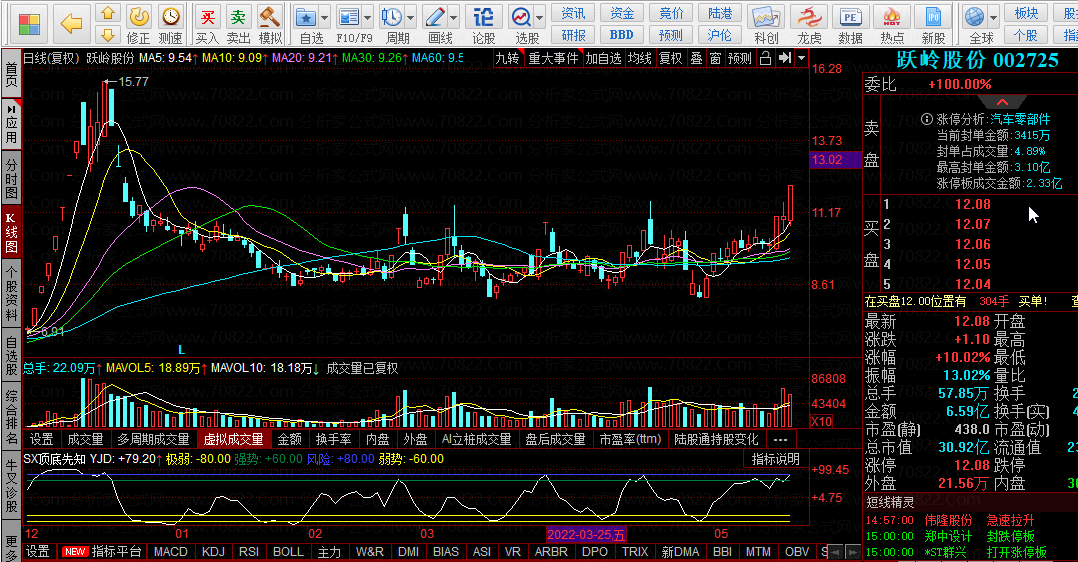Open the 自选 star folder icon
The height and width of the screenshot is (562, 1078).
(306, 17)
